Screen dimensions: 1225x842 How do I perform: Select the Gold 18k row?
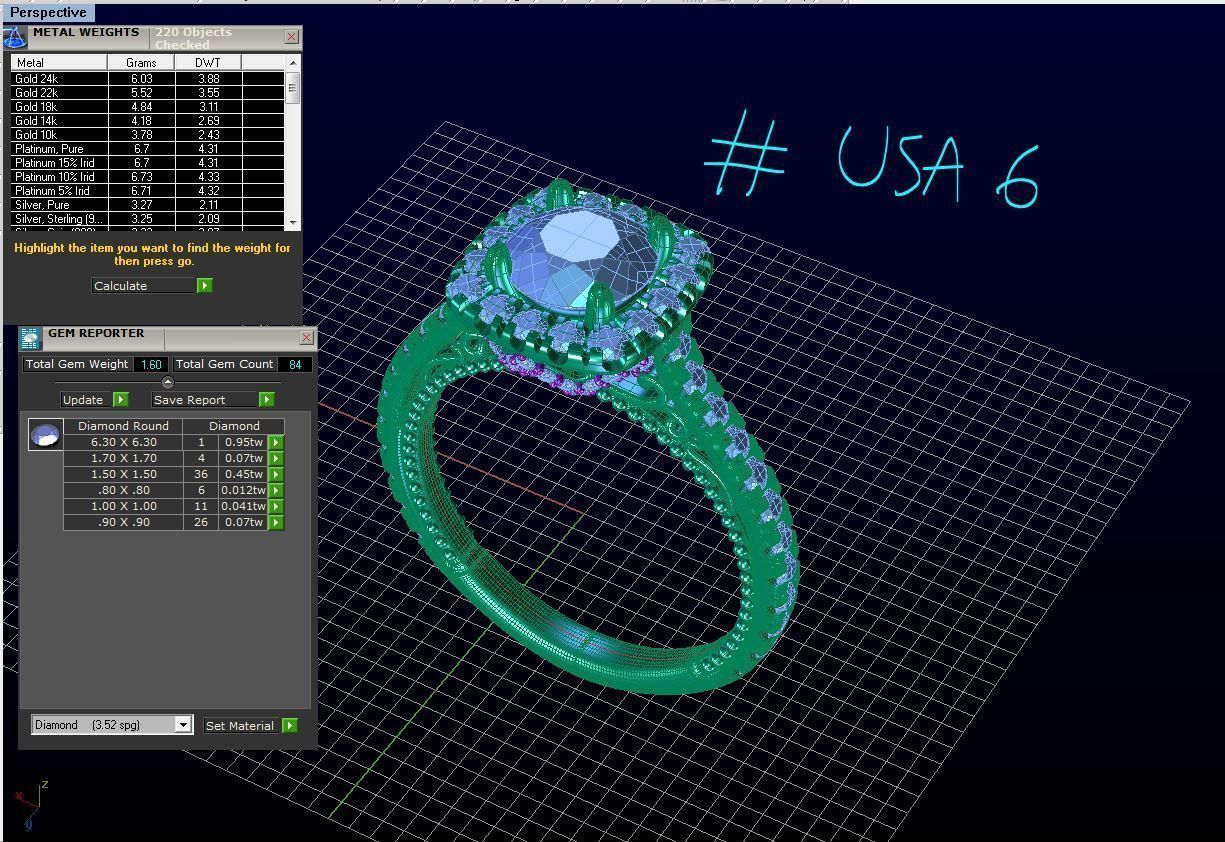click(x=148, y=106)
